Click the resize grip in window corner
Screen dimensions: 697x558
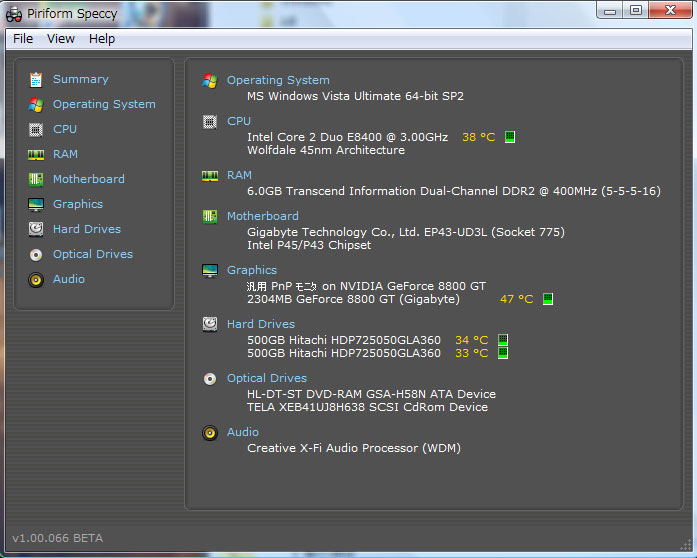686,545
